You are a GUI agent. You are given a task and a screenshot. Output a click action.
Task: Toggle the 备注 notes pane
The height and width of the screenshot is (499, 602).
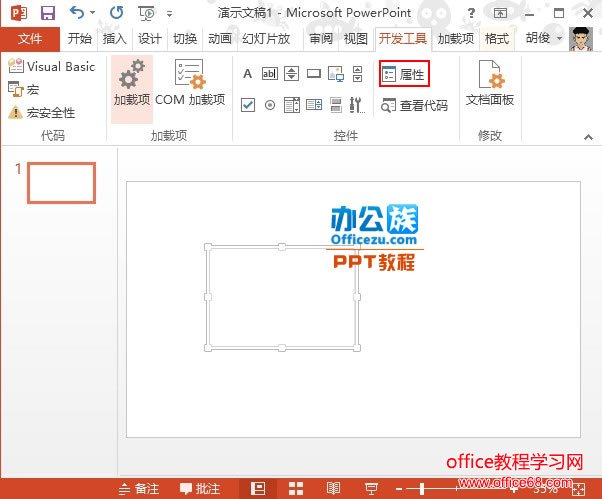139,489
